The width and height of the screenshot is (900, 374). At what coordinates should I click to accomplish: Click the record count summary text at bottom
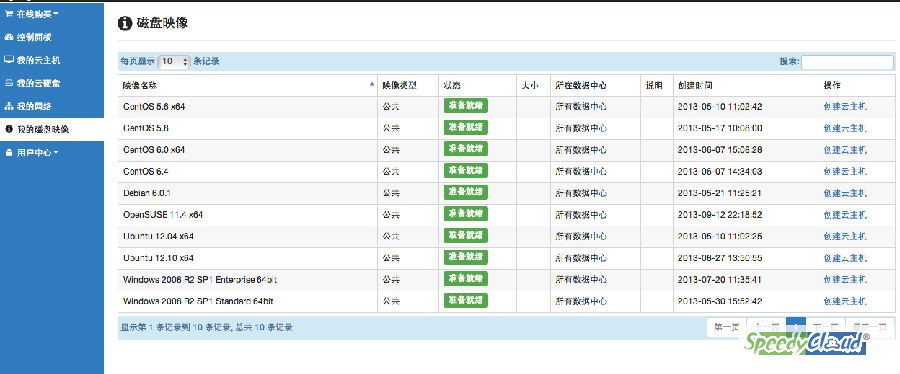(207, 328)
